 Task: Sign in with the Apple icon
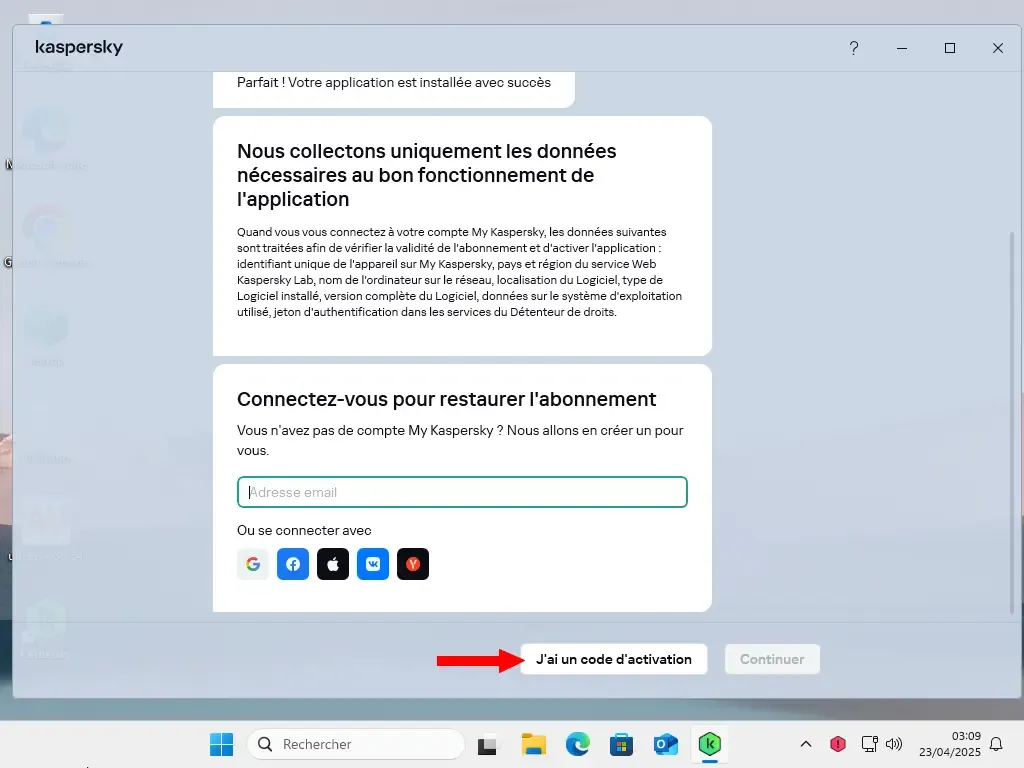click(333, 564)
